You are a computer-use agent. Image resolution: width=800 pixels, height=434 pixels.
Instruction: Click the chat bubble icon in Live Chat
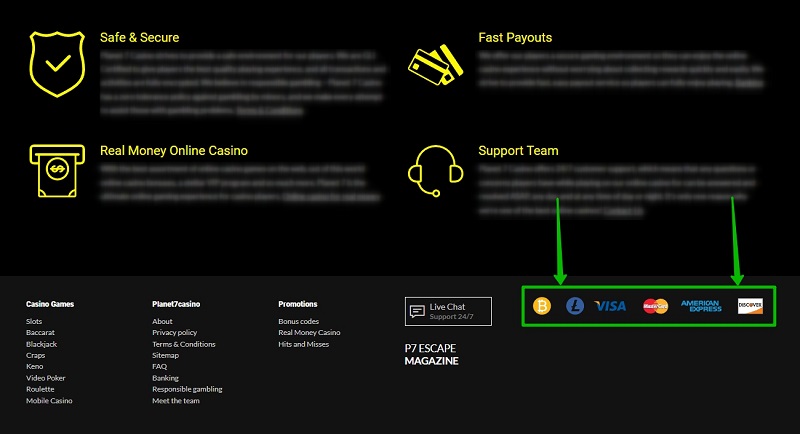pyautogui.click(x=417, y=311)
